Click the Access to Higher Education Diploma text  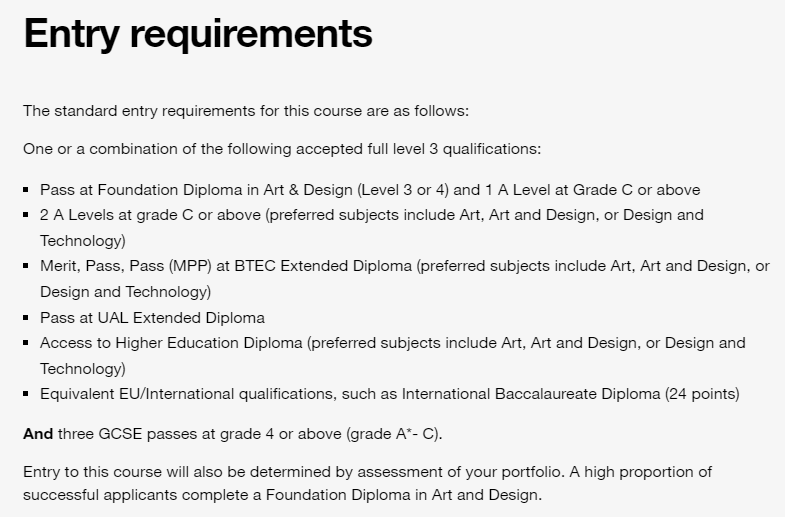point(171,343)
